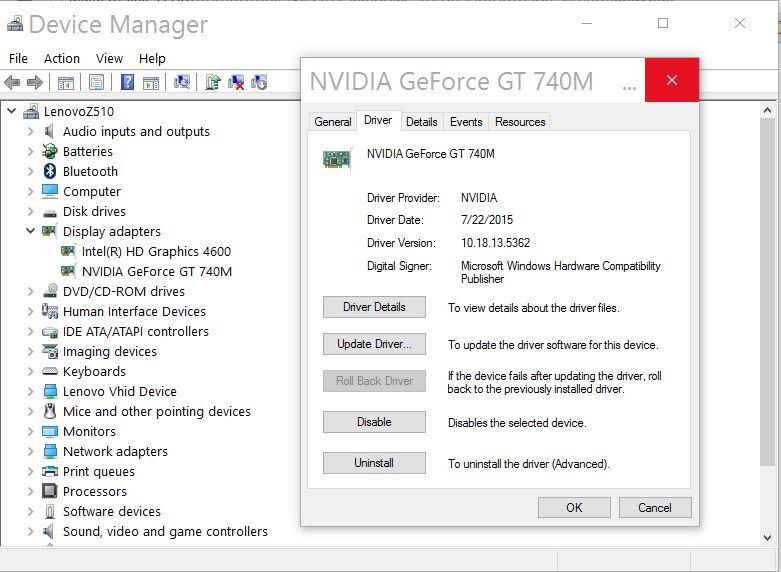Click the Properties toolbar icon

pyautogui.click(x=97, y=82)
